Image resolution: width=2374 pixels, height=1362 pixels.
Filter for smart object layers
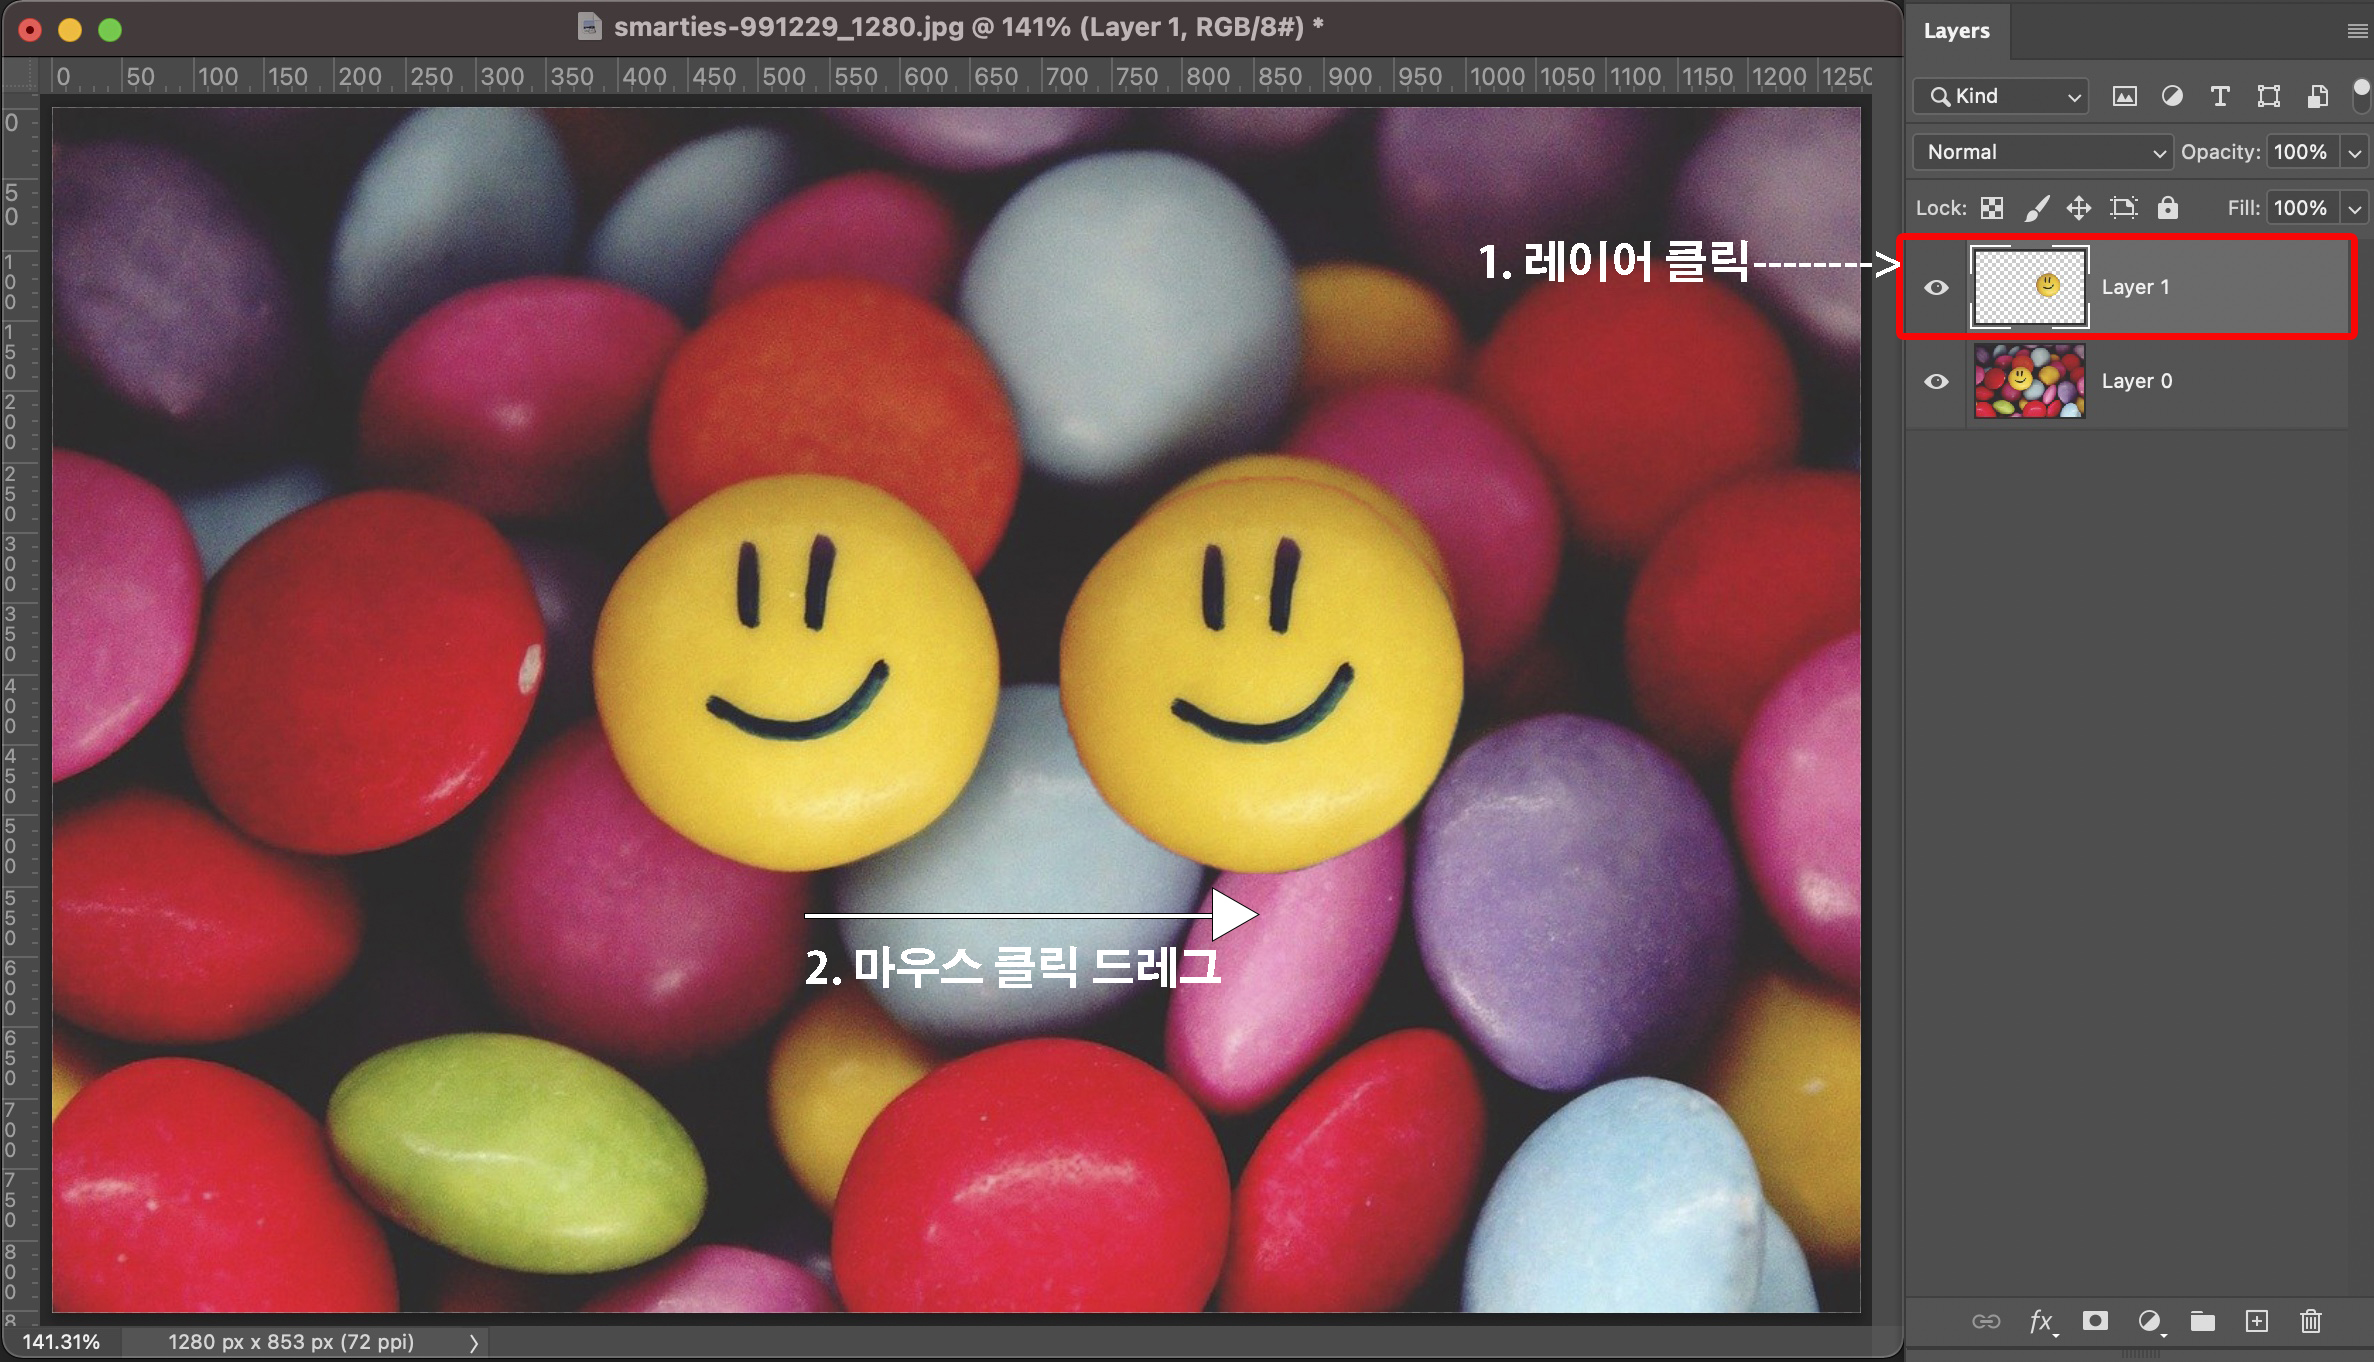tap(2317, 96)
